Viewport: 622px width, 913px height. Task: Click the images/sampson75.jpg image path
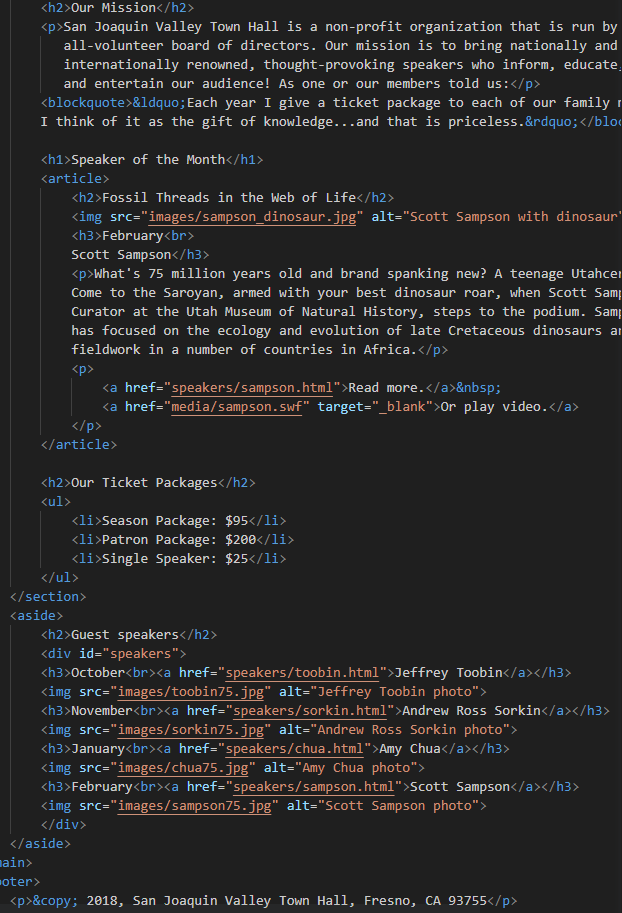(195, 806)
